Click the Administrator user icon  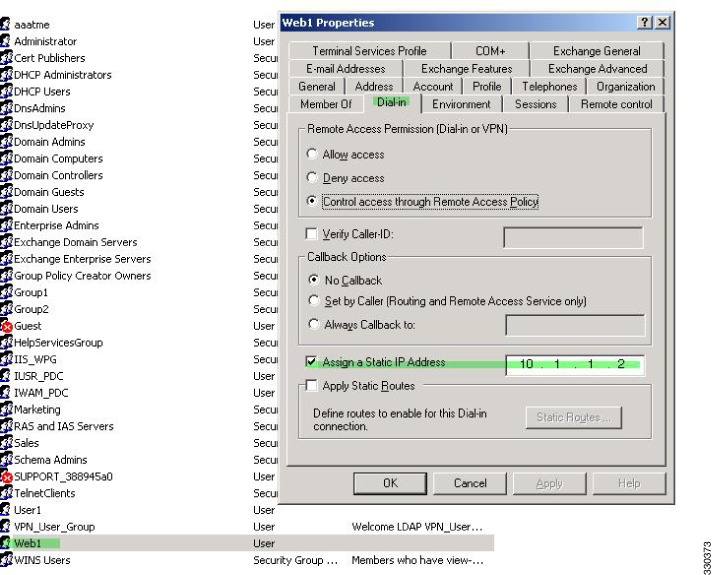[x=5, y=41]
